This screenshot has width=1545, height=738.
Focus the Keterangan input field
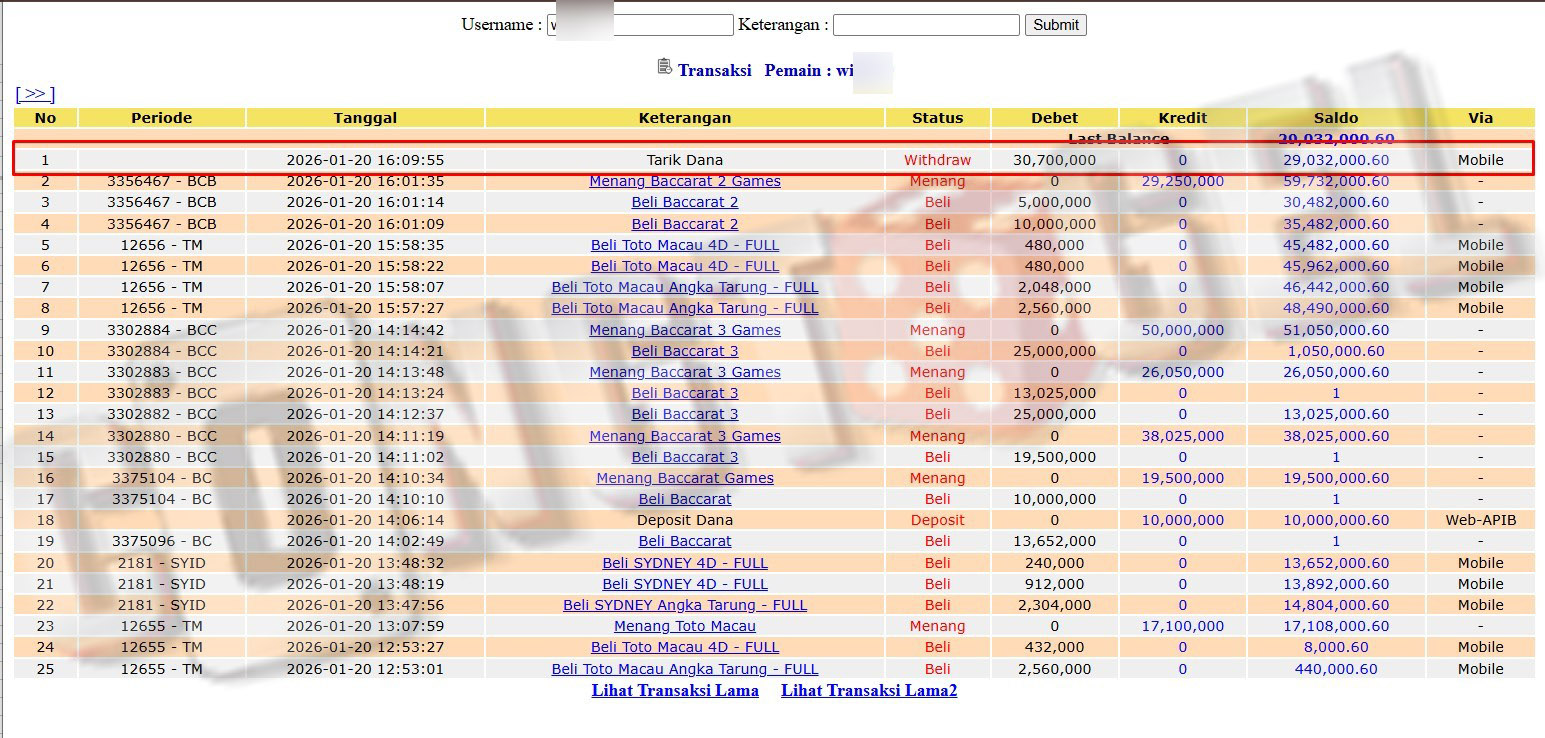[925, 25]
